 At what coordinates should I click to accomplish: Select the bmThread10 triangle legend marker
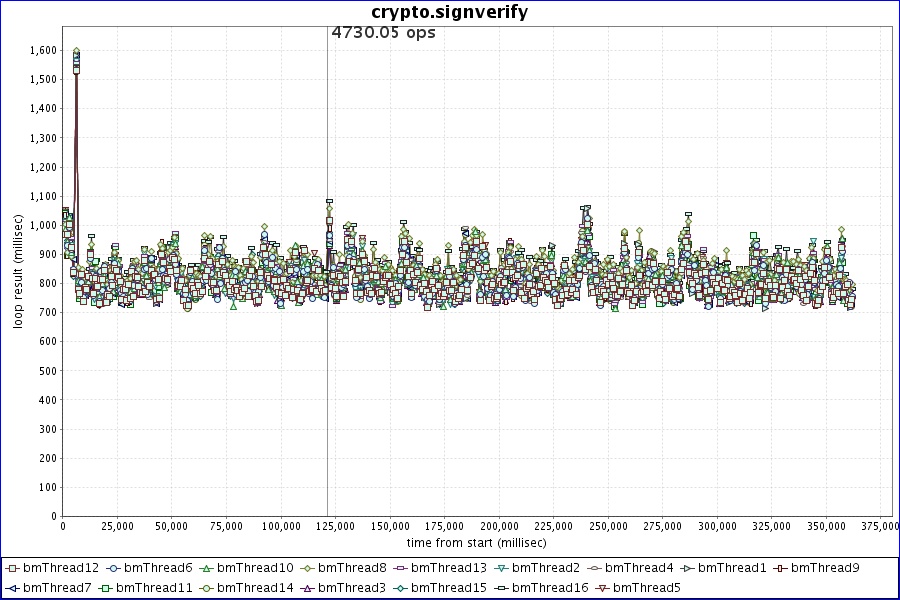tap(206, 568)
